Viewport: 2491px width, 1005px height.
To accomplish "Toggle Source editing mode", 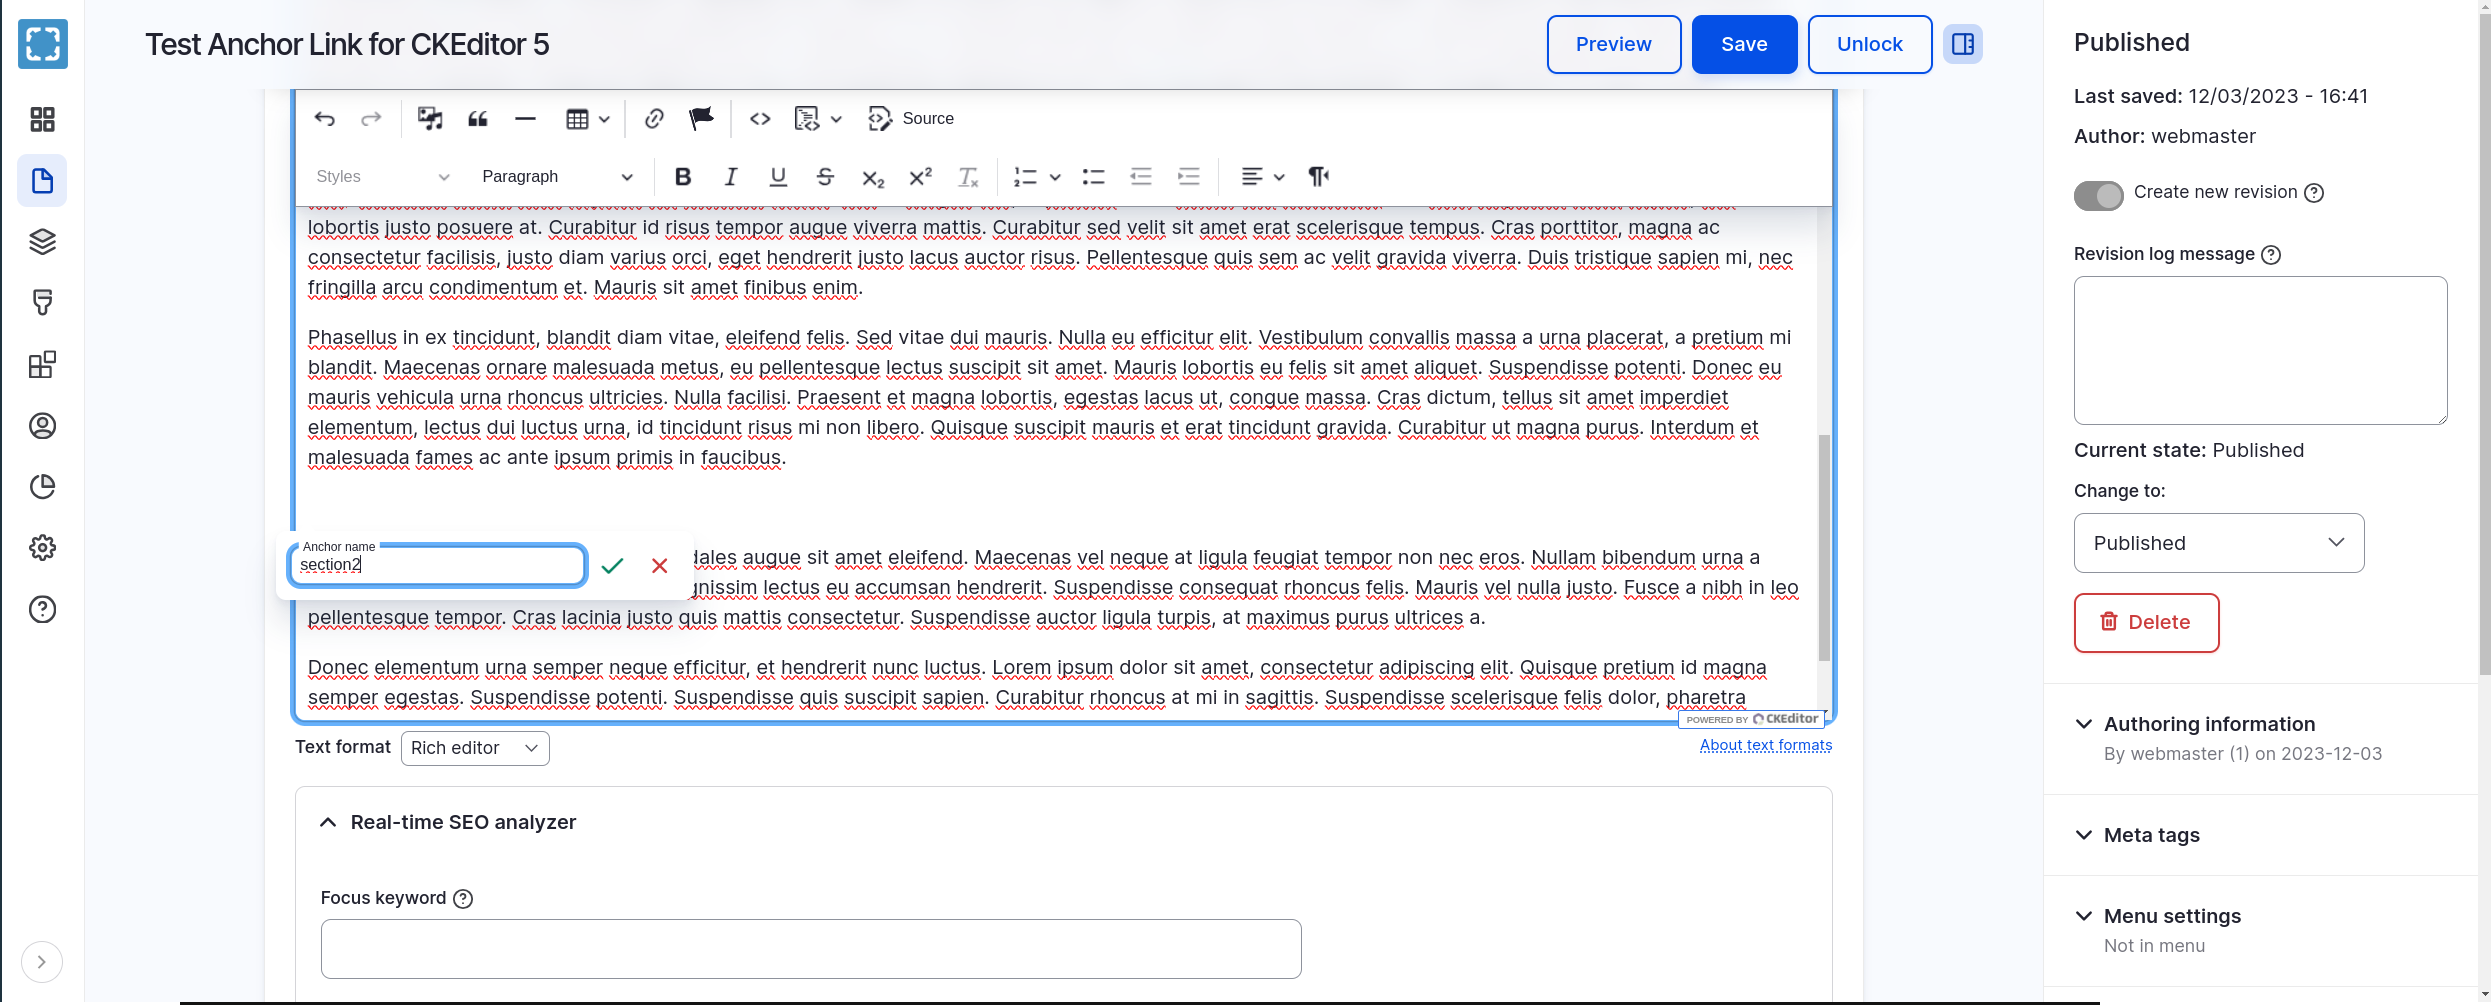I will coord(911,119).
